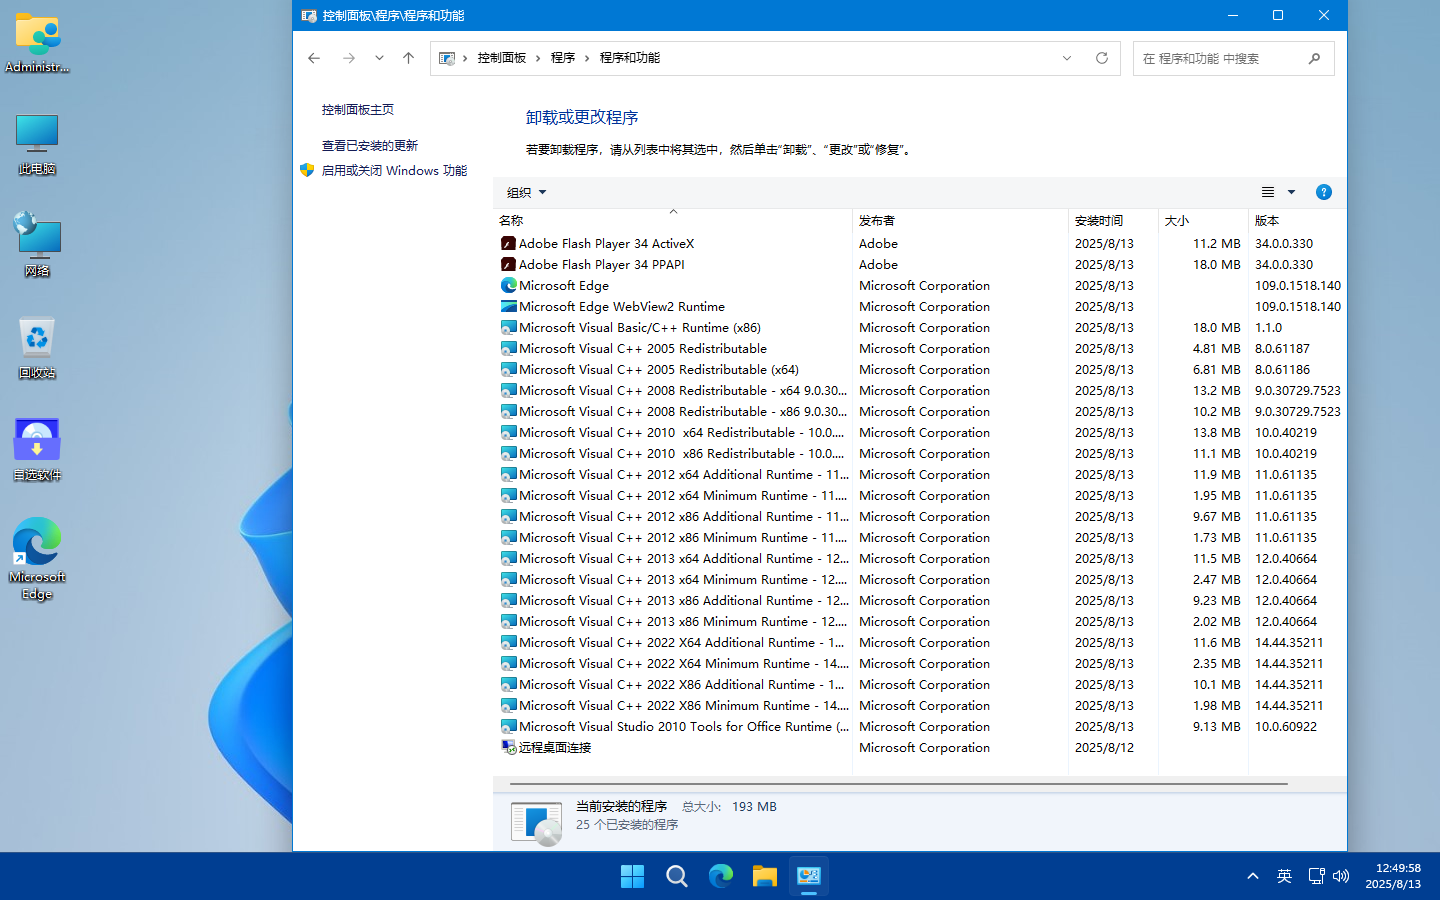1440x900 pixels.
Task: Open the 控制面板主页 link
Action: coord(358,110)
